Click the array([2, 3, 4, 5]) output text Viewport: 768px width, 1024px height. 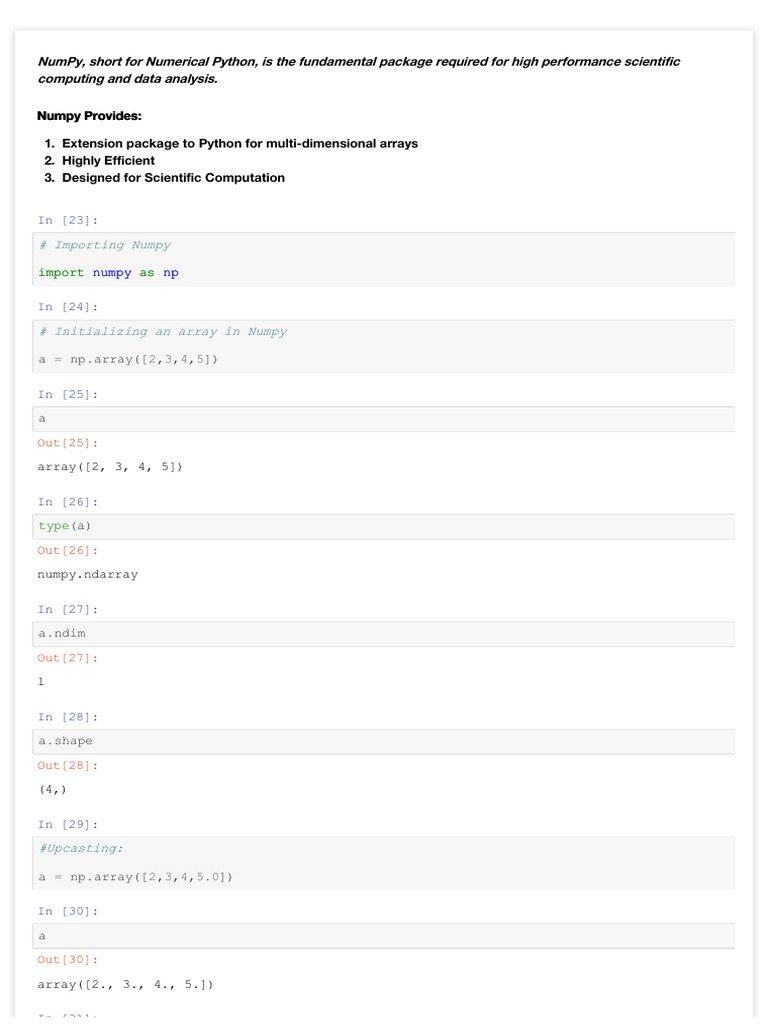110,467
